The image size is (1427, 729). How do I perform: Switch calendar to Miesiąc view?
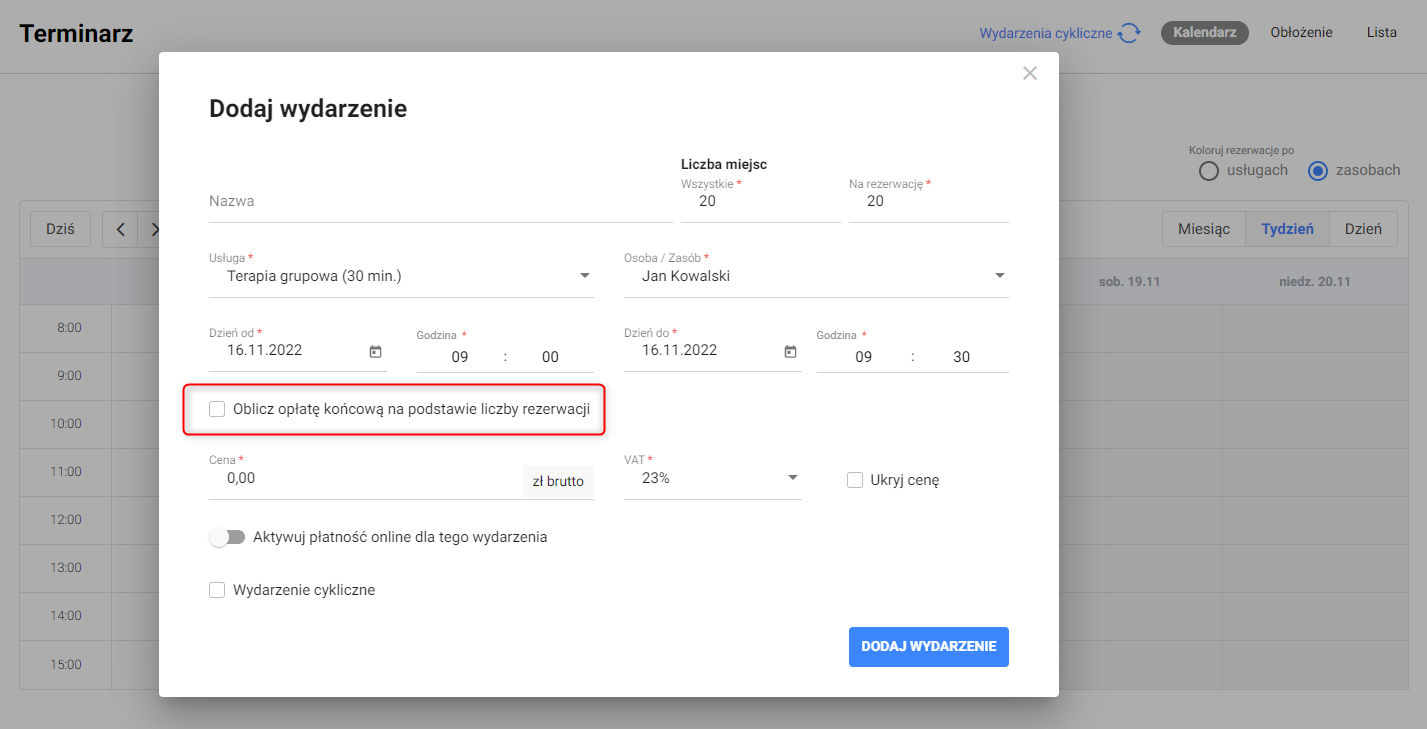[x=1204, y=229]
